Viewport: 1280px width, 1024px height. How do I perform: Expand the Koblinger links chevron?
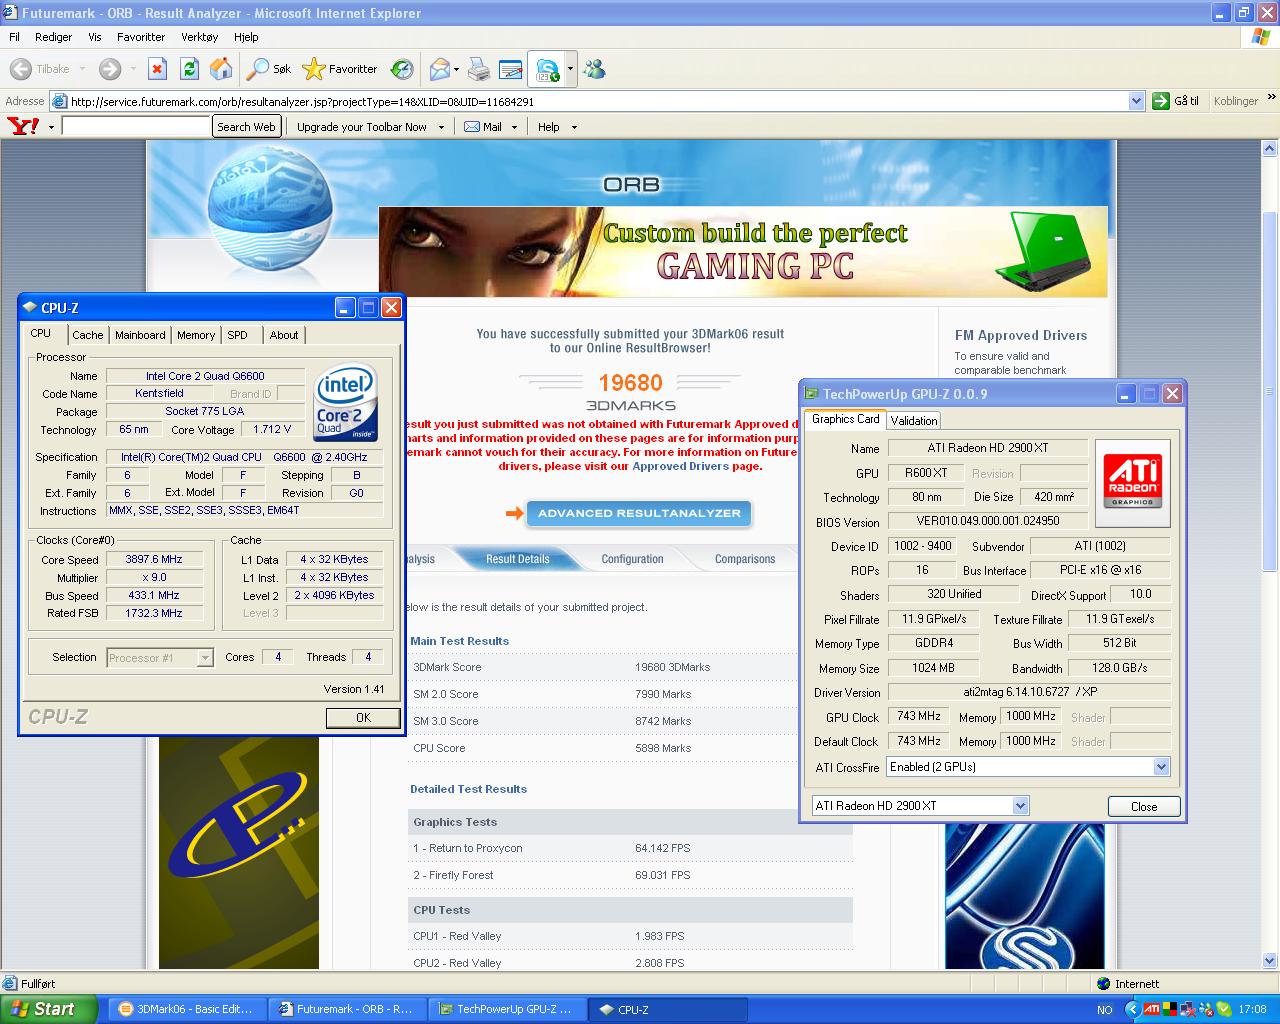point(1271,99)
